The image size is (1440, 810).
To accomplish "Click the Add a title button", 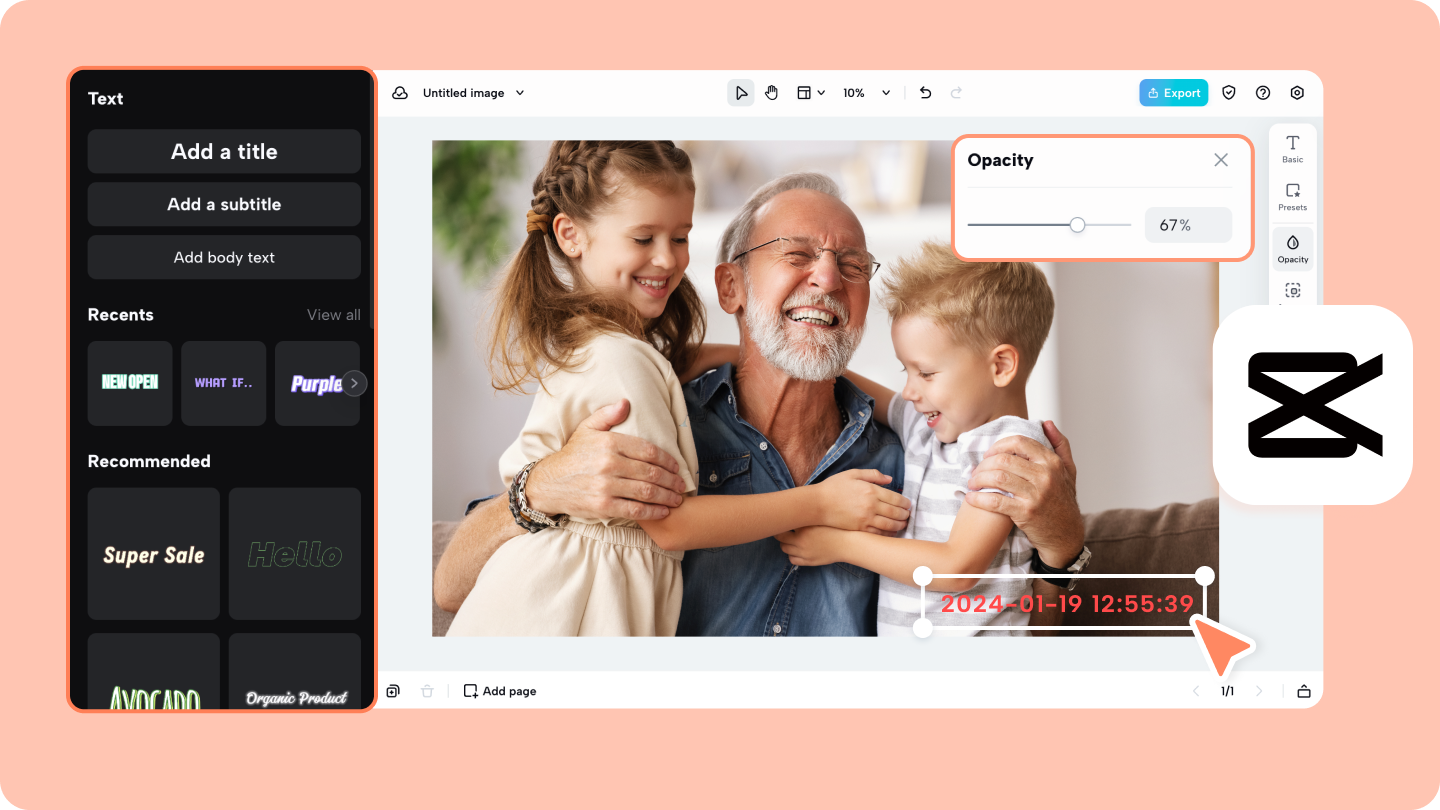I will [223, 151].
